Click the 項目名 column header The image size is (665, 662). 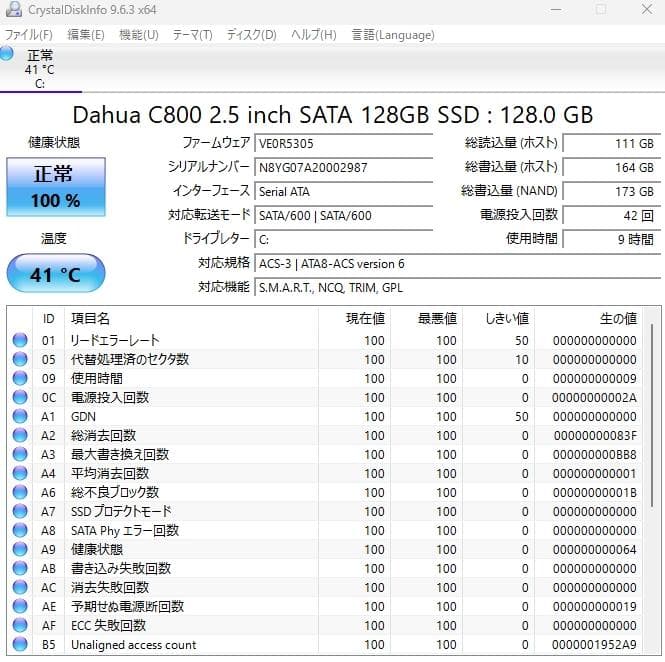(x=191, y=318)
